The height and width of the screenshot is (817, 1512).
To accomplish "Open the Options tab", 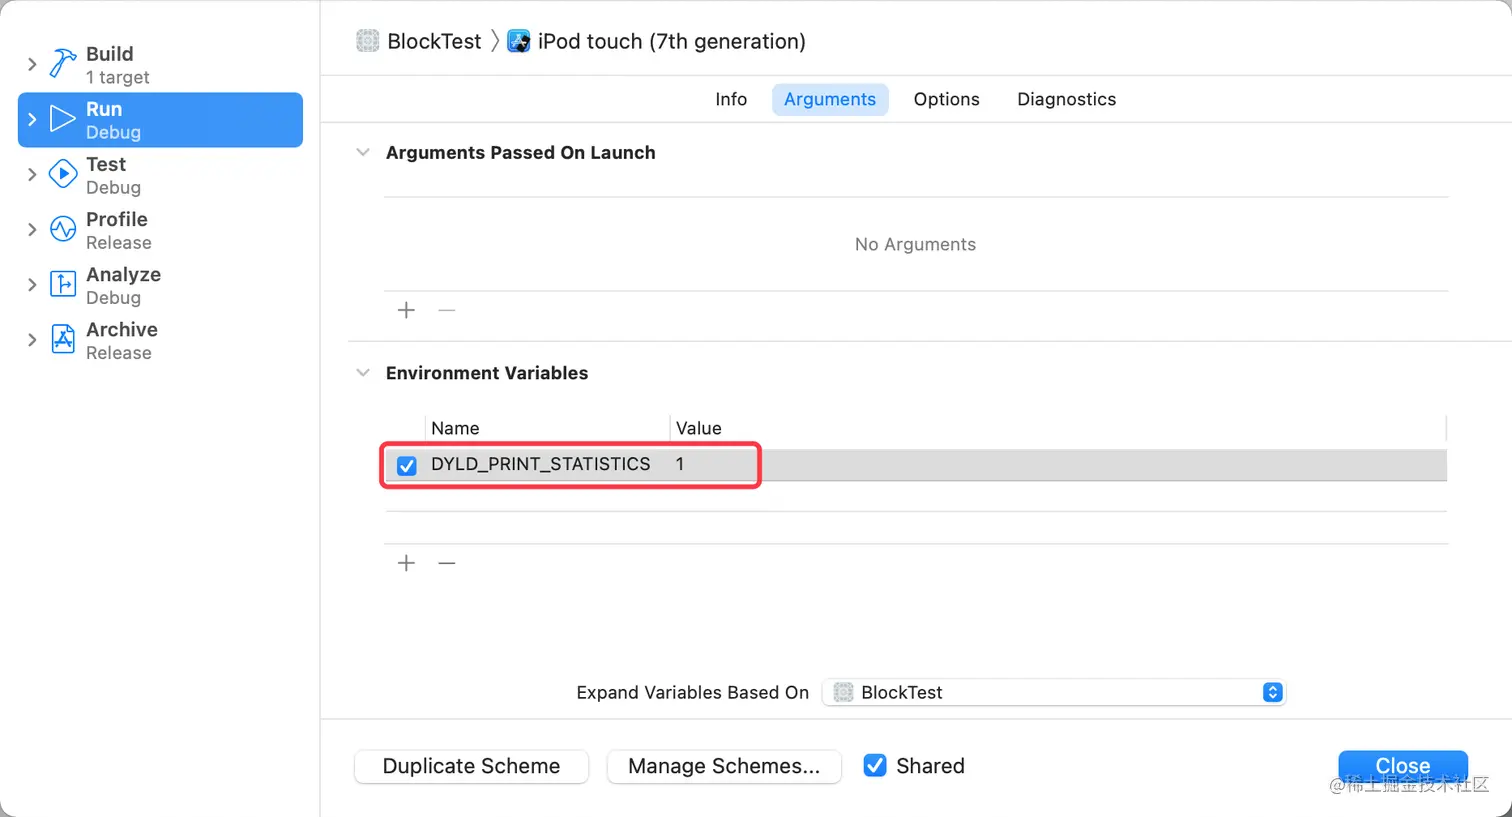I will coord(946,99).
